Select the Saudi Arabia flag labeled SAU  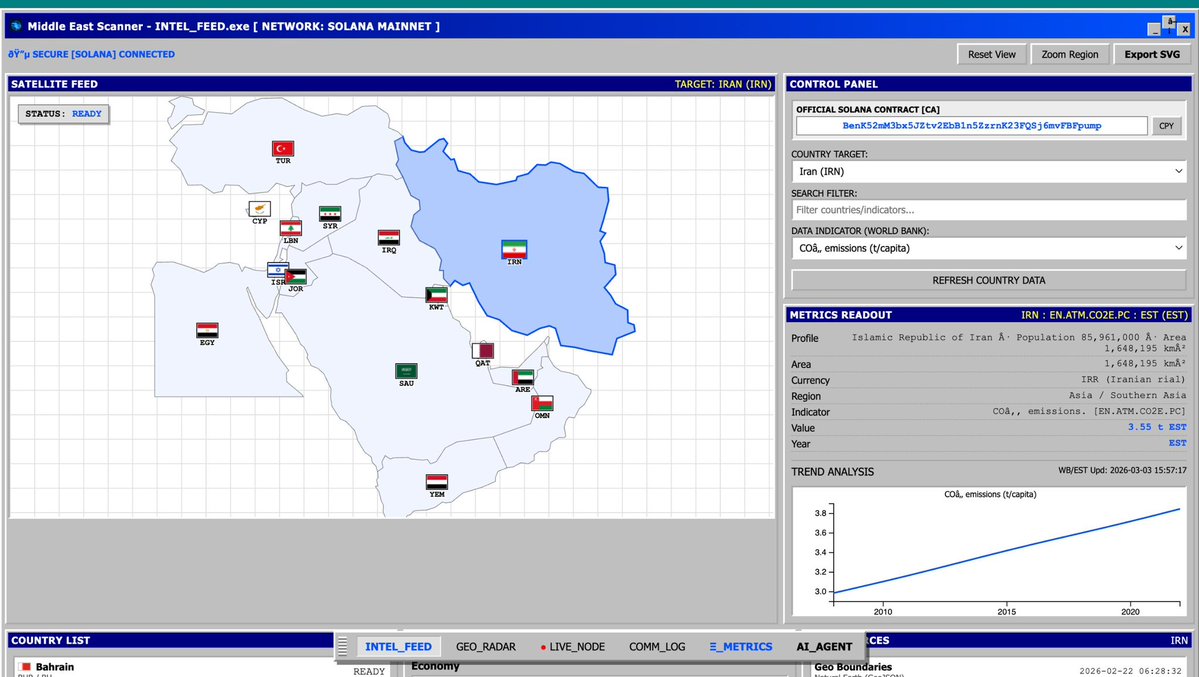click(406, 371)
